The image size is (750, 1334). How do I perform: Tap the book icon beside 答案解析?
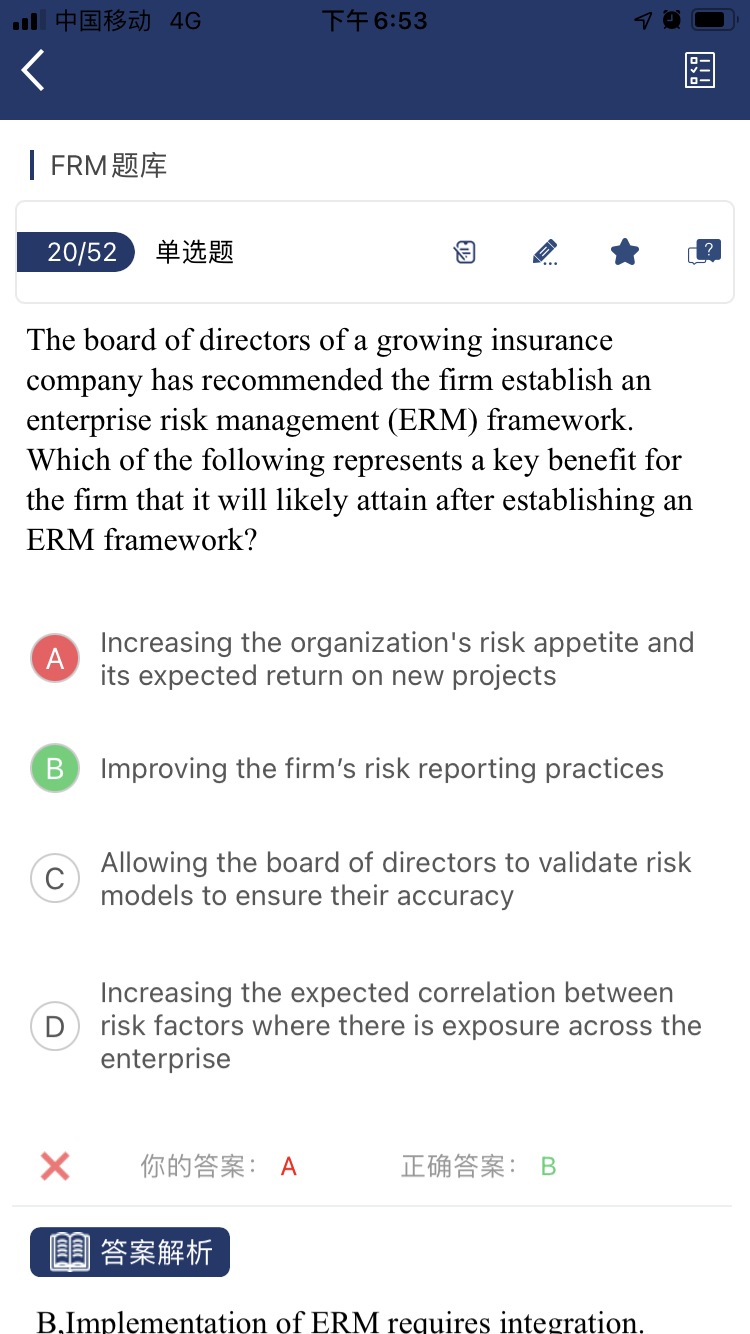point(70,1252)
